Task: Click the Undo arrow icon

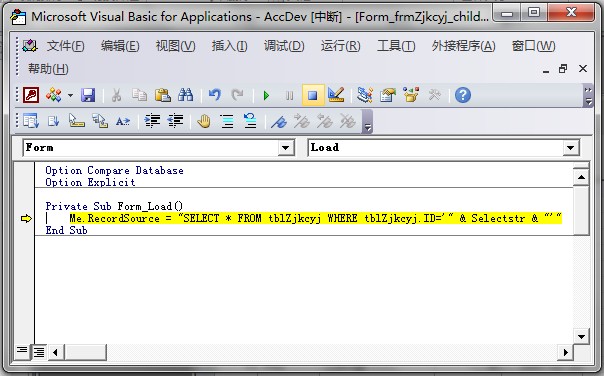Action: pyautogui.click(x=215, y=95)
